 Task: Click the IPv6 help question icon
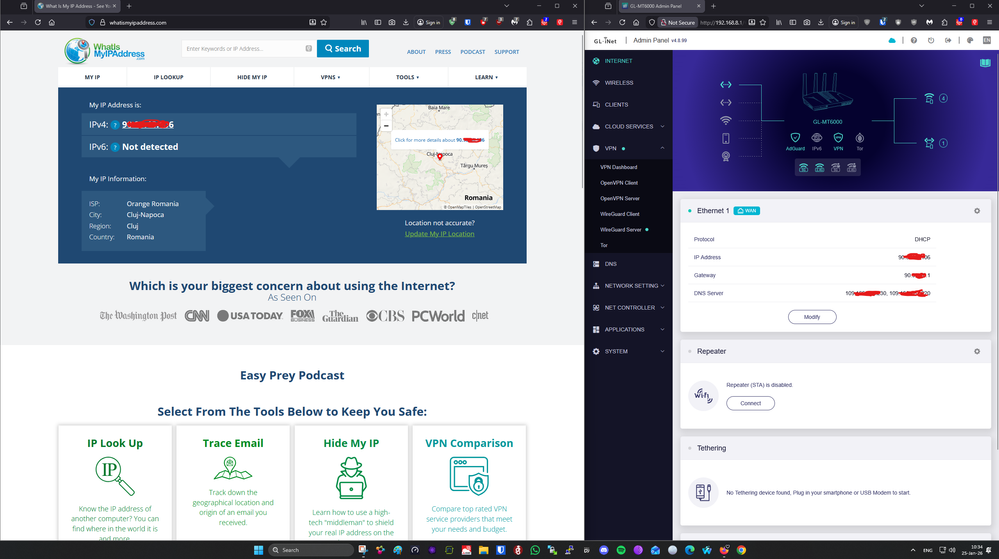click(x=115, y=147)
